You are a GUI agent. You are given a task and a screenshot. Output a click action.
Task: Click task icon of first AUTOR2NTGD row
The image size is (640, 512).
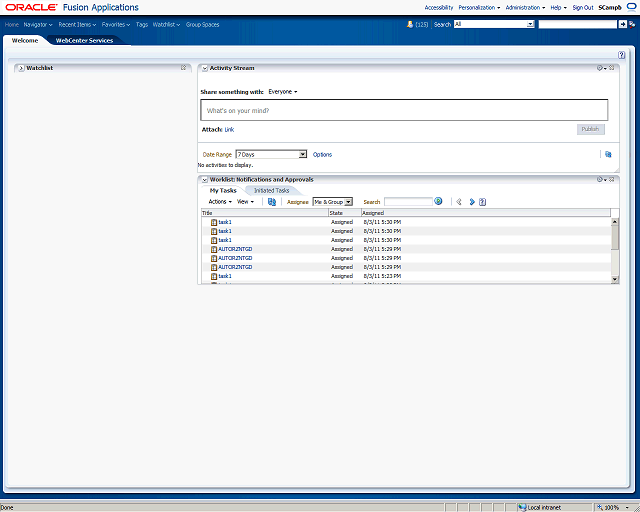pos(213,249)
